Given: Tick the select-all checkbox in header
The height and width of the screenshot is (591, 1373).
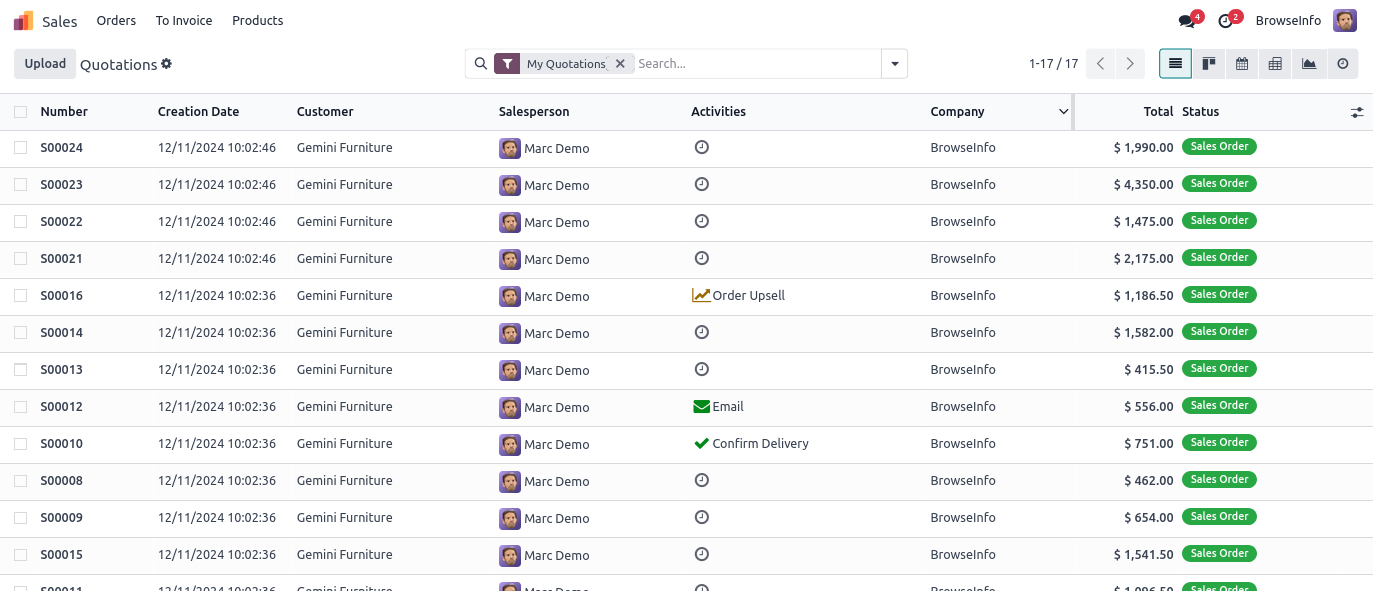Looking at the screenshot, I should (21, 112).
